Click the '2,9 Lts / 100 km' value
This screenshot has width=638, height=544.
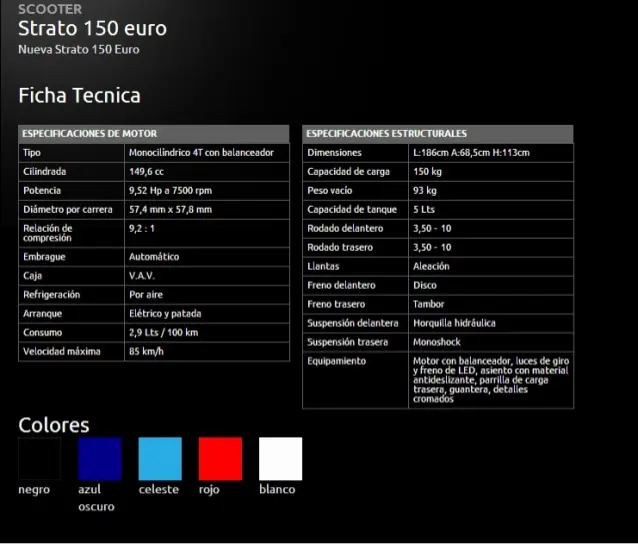pos(164,332)
